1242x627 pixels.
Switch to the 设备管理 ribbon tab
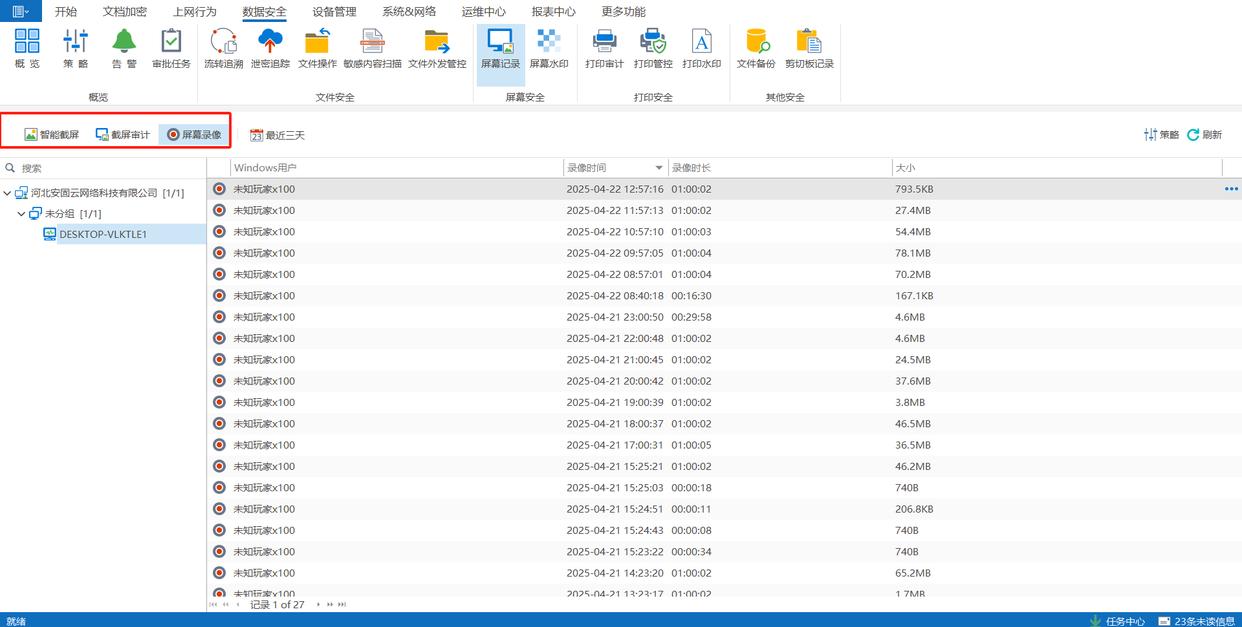click(x=334, y=12)
